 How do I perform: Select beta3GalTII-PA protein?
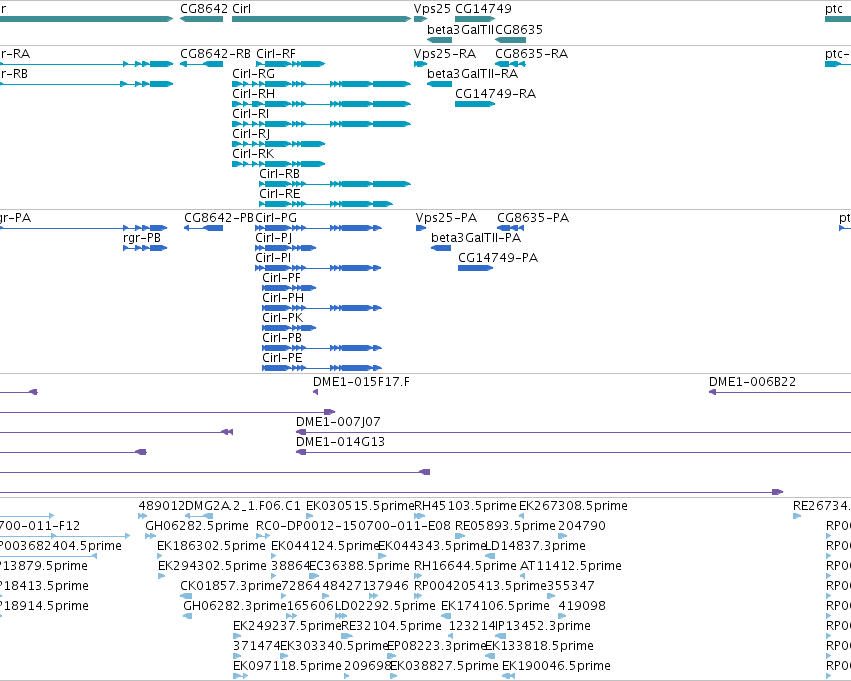441,248
